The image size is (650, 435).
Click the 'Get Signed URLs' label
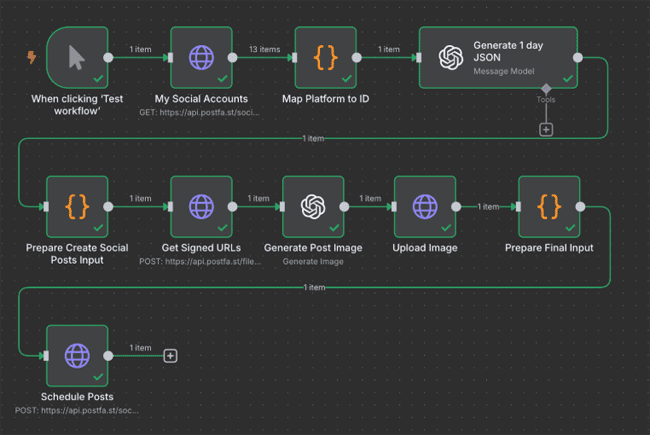click(x=201, y=248)
